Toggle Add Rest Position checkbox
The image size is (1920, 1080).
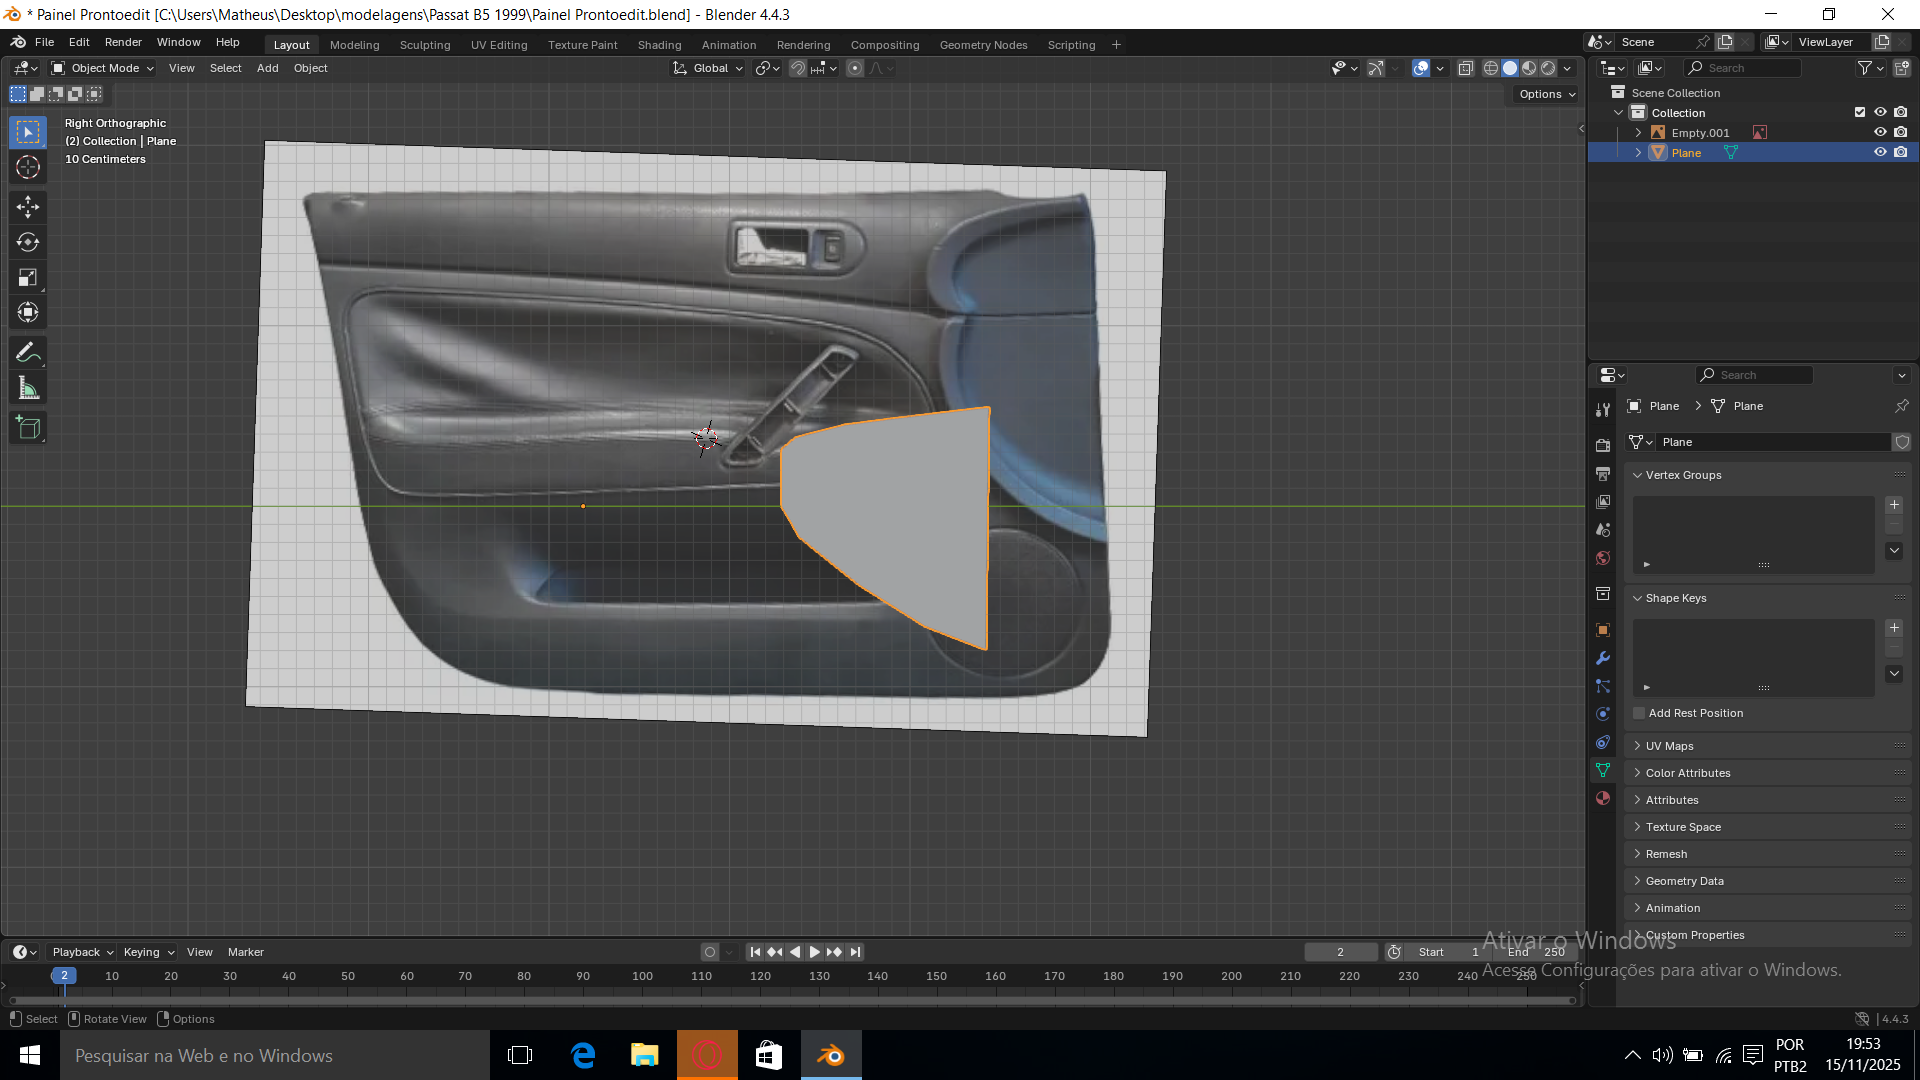(x=1639, y=713)
